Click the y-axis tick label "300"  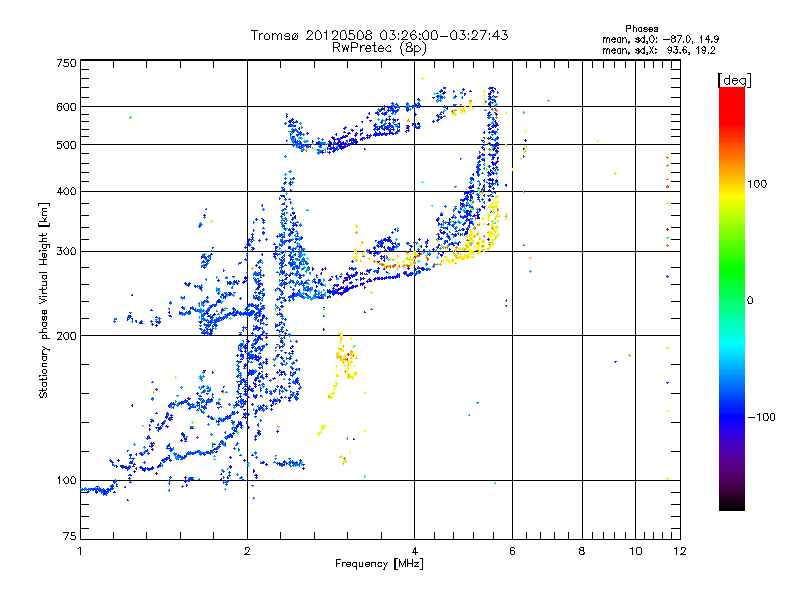[x=66, y=252]
